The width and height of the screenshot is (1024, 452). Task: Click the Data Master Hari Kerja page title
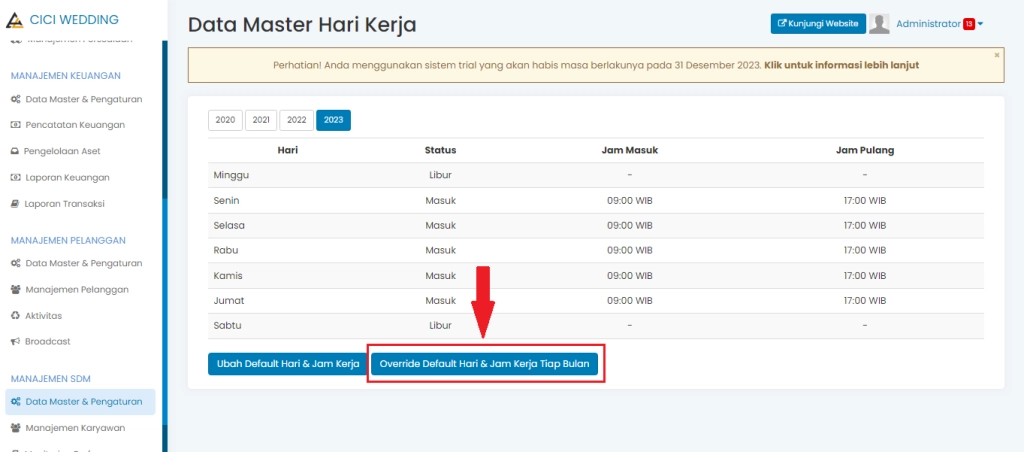302,25
